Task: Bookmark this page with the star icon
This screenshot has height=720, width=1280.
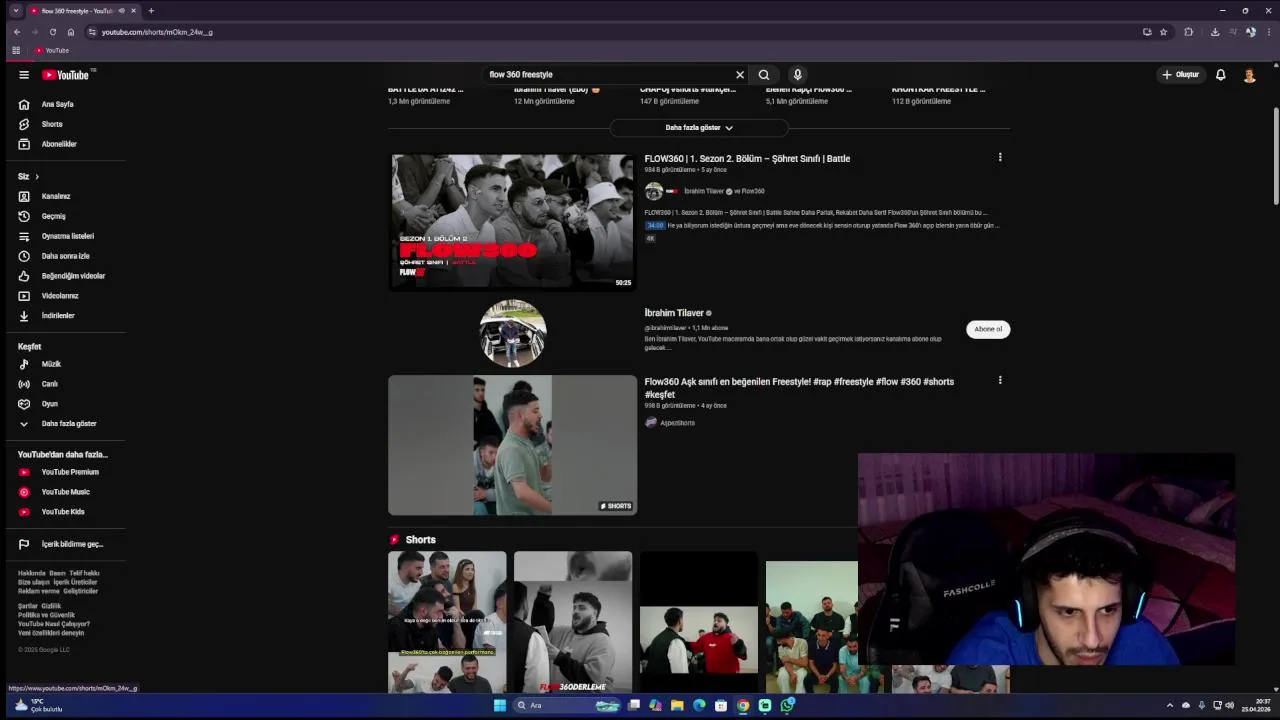Action: [x=1163, y=32]
